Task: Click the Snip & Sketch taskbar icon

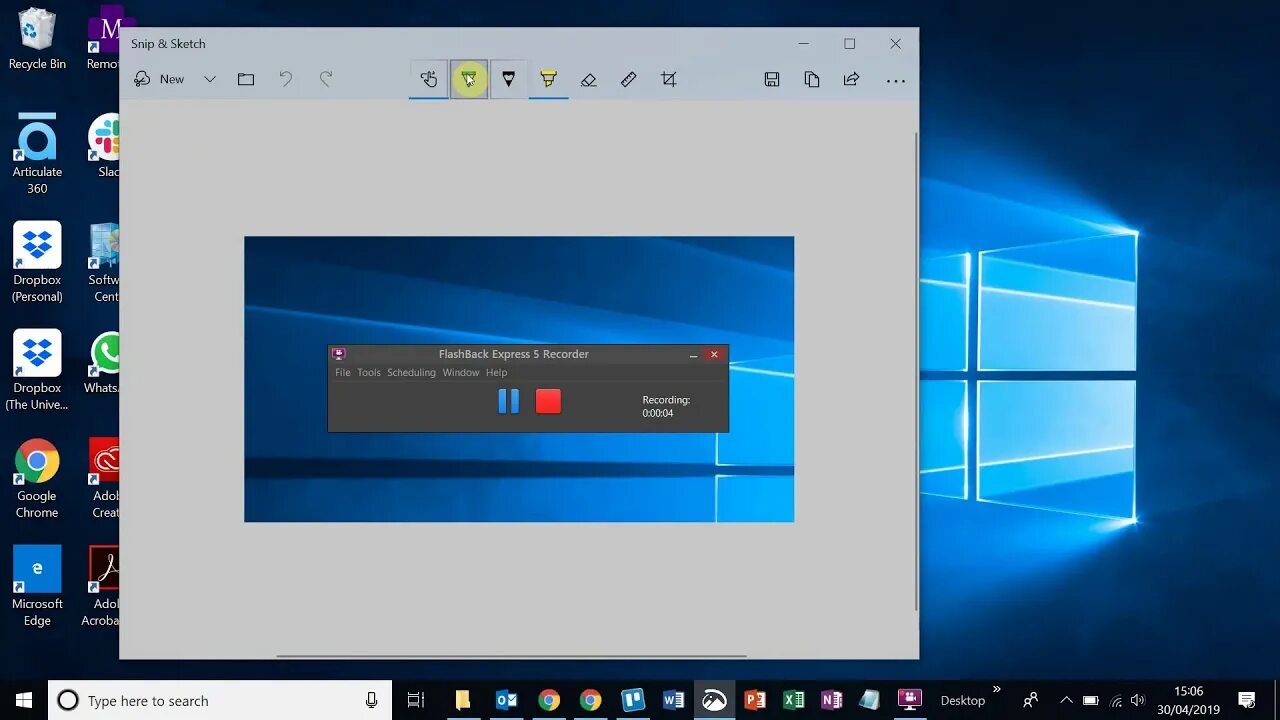Action: (714, 700)
